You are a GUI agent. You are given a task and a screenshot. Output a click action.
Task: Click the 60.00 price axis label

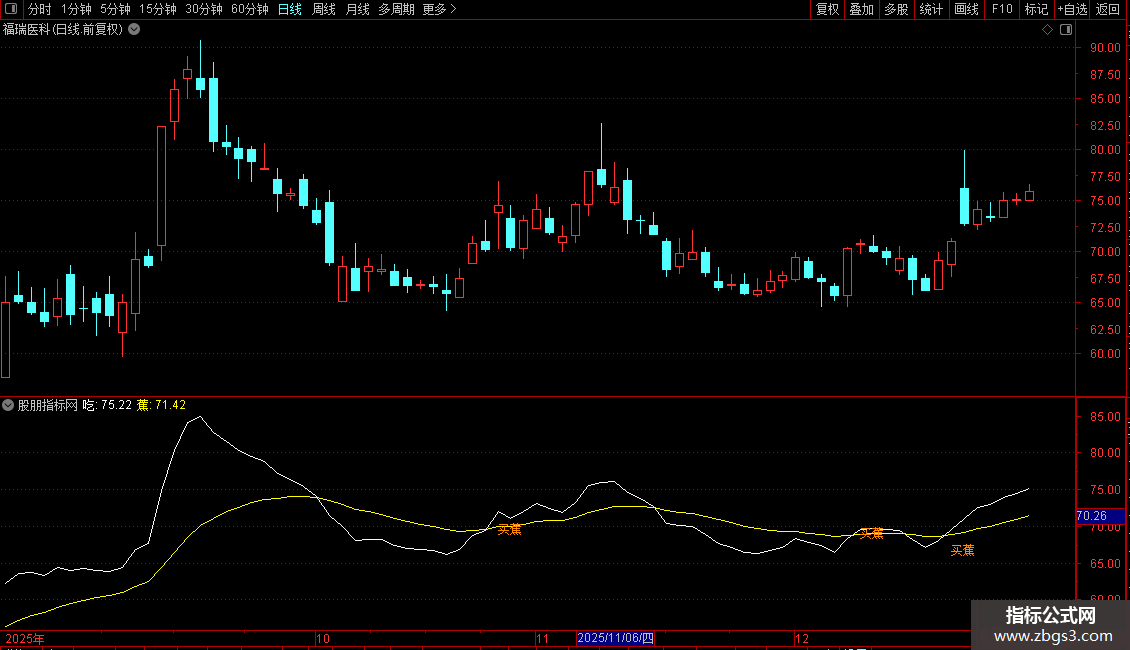tap(1105, 353)
